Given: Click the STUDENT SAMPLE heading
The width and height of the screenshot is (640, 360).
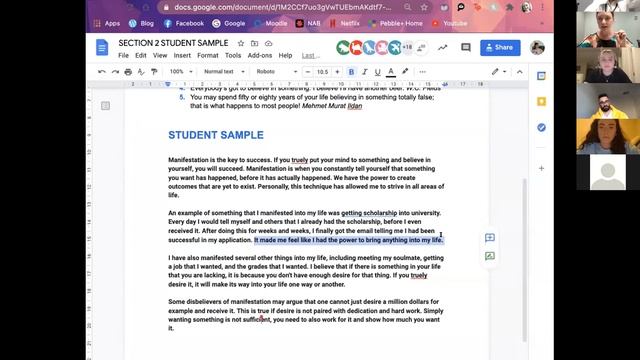Looking at the screenshot, I should coord(216,135).
